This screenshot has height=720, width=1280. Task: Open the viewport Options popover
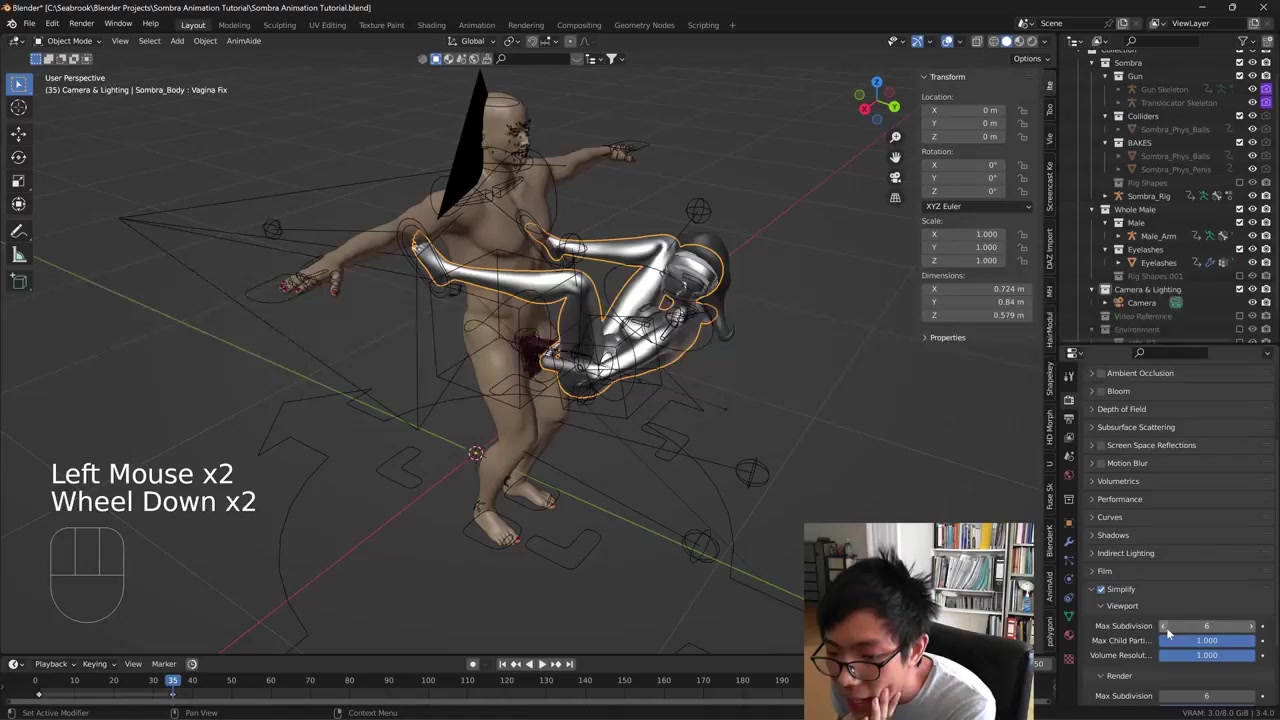(x=1029, y=59)
